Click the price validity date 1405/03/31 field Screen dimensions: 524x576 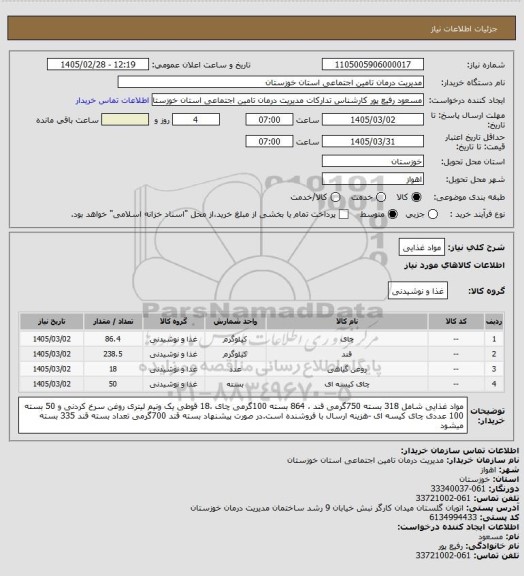click(x=373, y=141)
